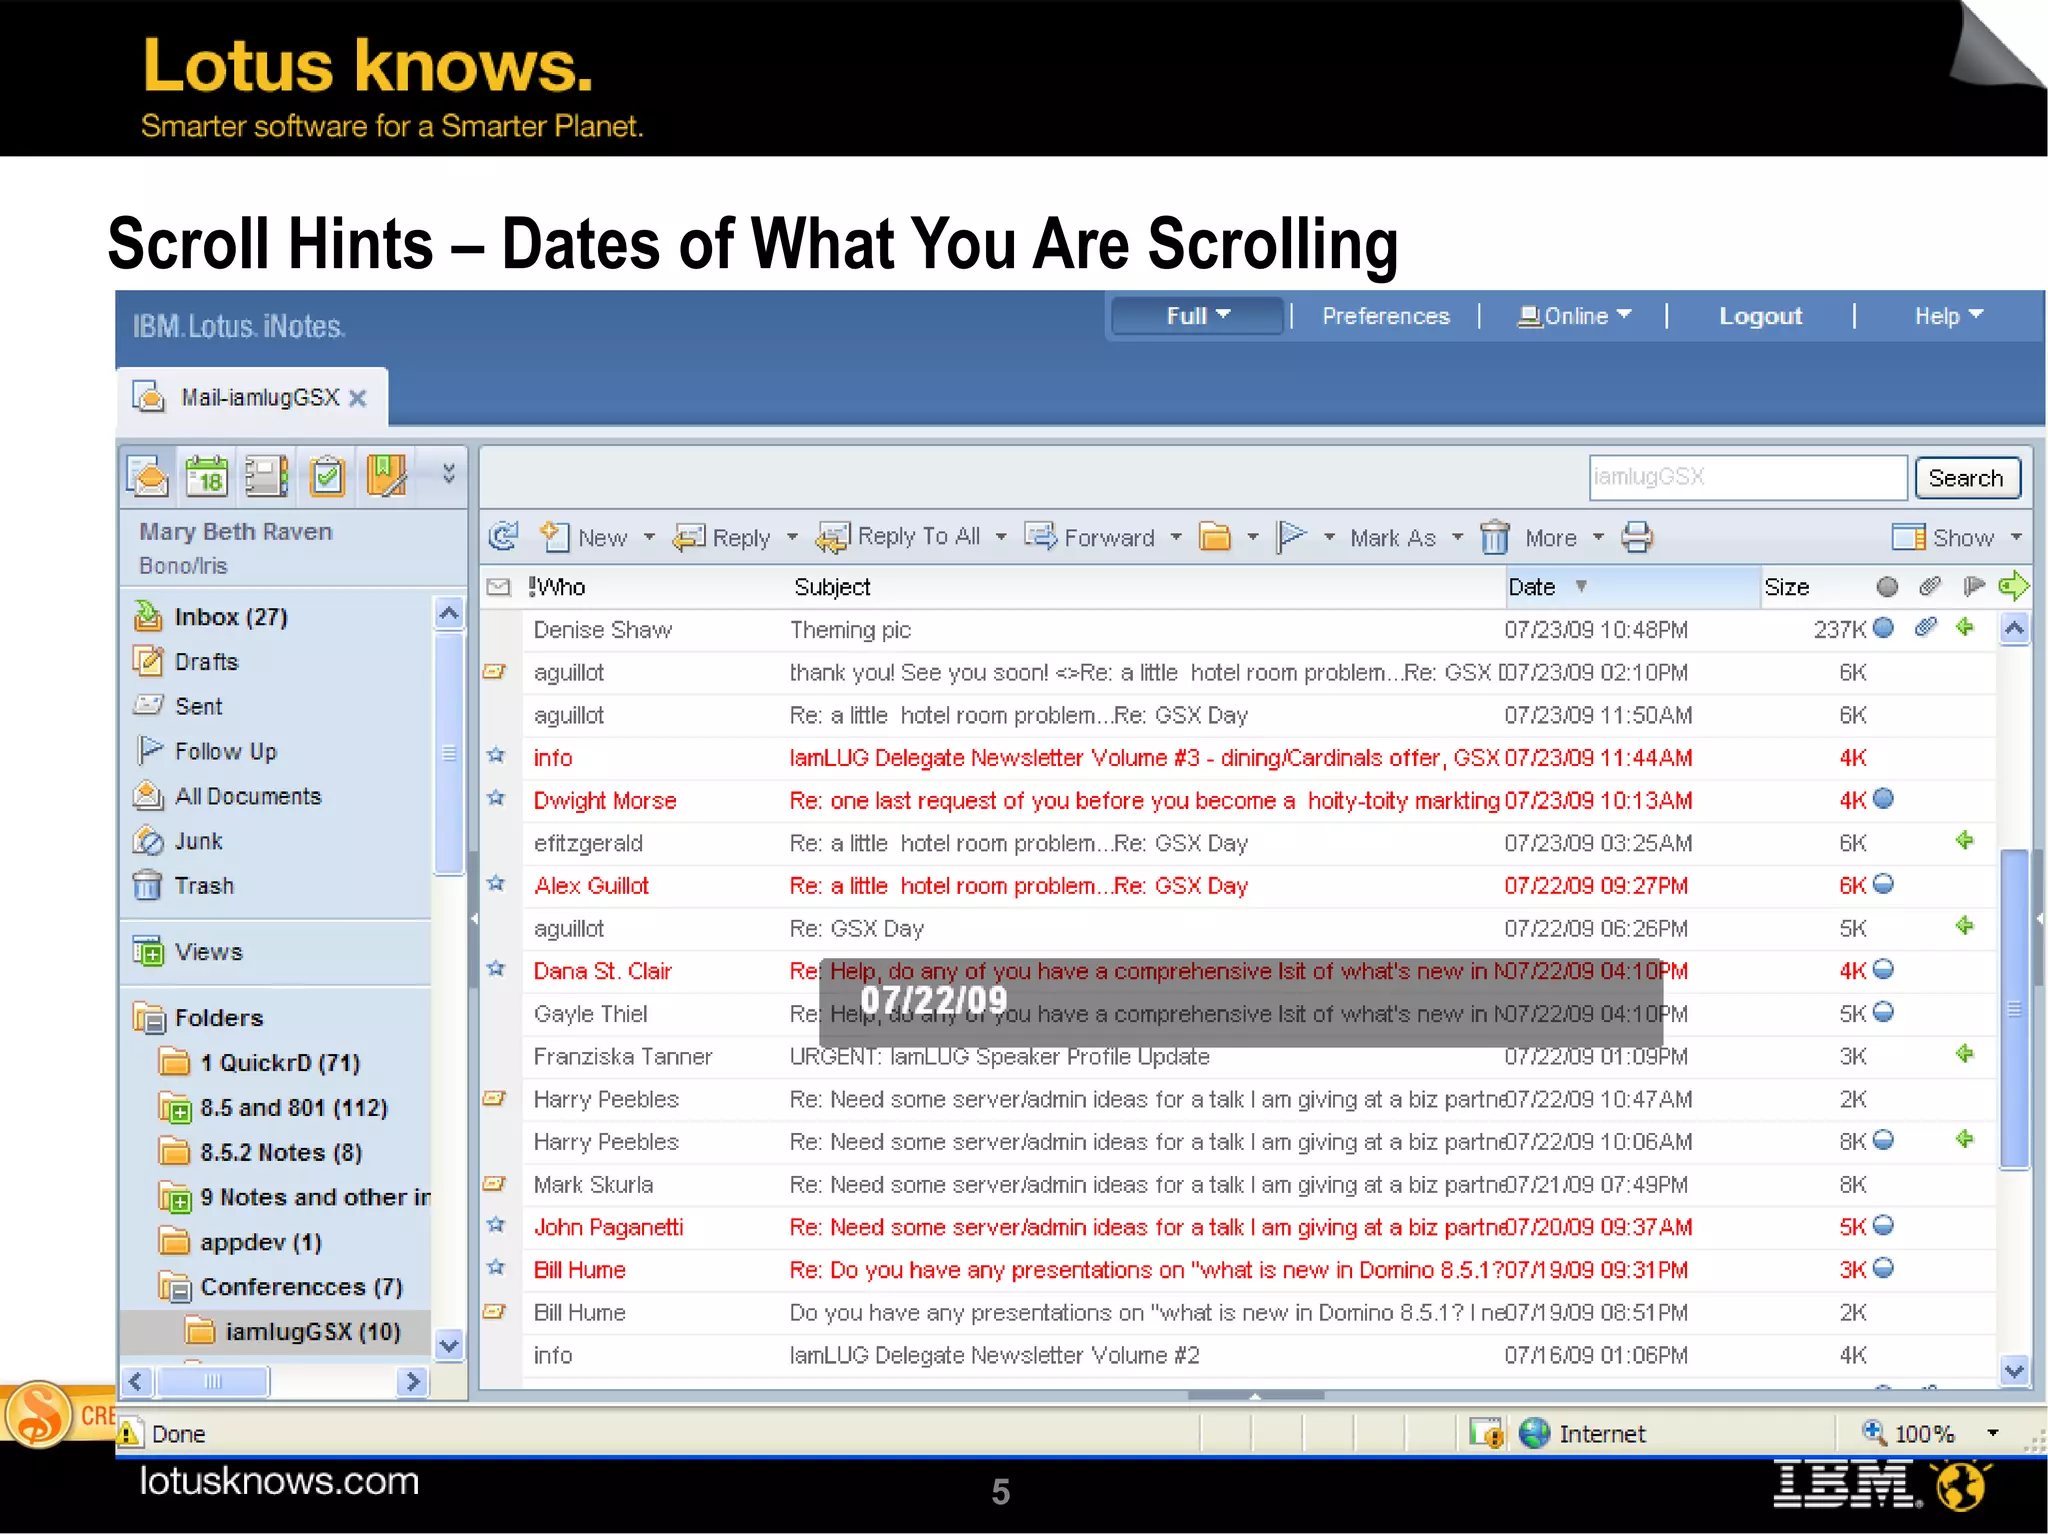
Task: Toggle the envelope marker on the aguillot thank you row
Action: click(495, 671)
